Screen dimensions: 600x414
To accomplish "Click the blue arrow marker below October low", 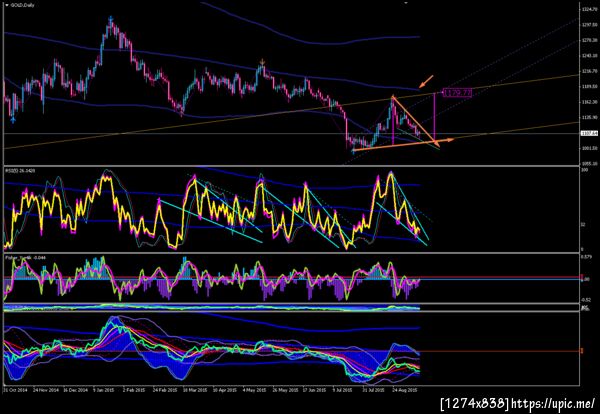I will click(x=14, y=120).
